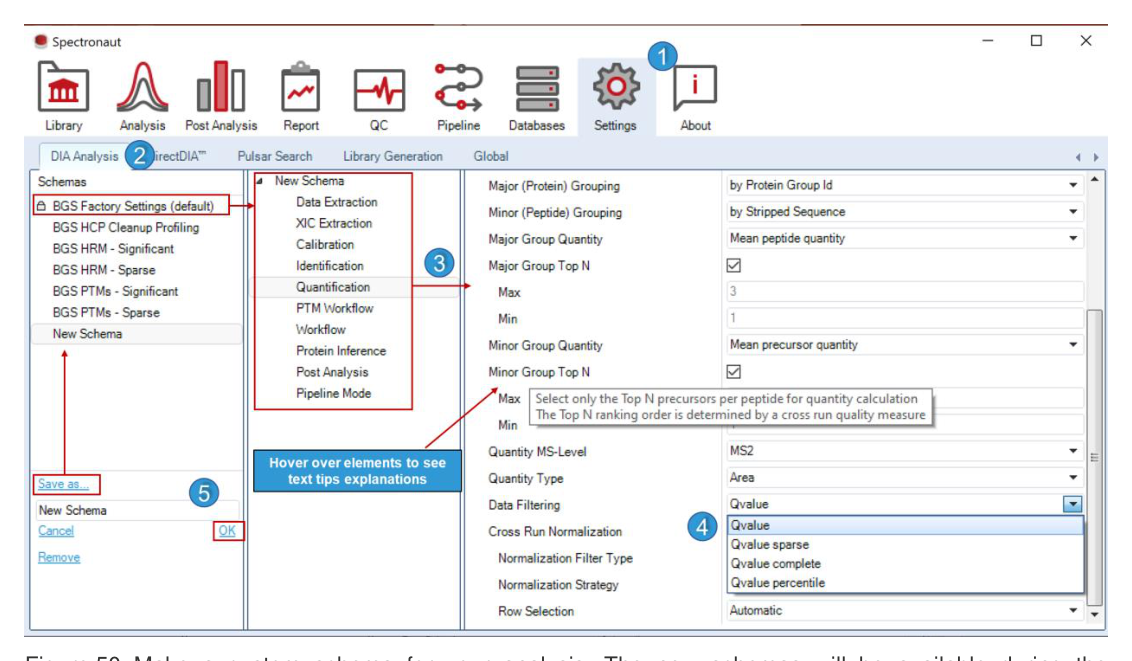This screenshot has width=1132, height=661.
Task: Switch to the Global tab
Action: point(491,156)
